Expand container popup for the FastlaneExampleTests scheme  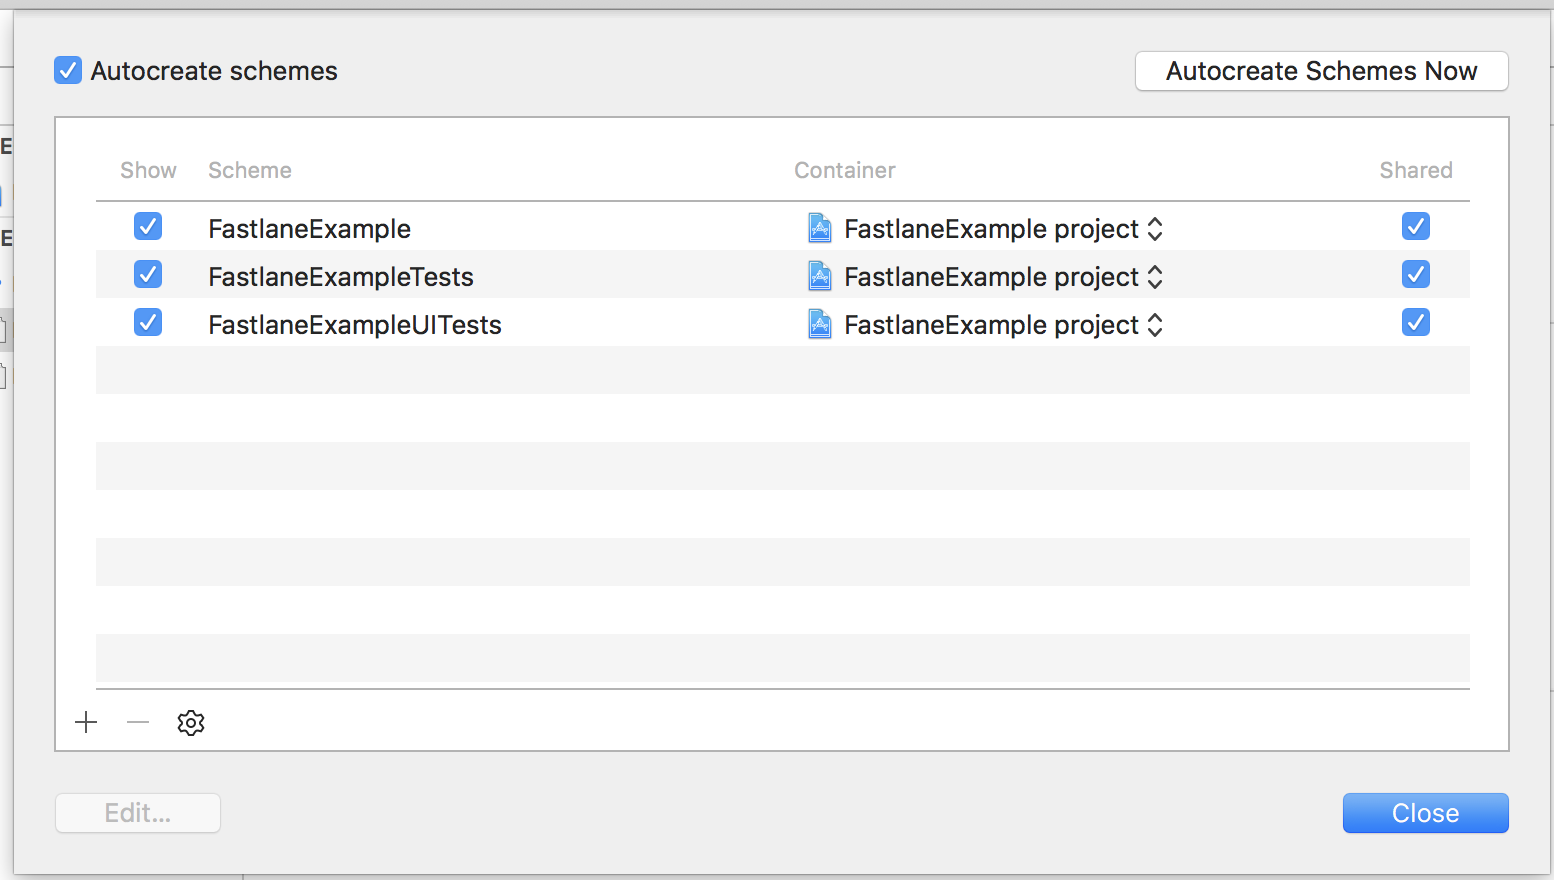1155,277
